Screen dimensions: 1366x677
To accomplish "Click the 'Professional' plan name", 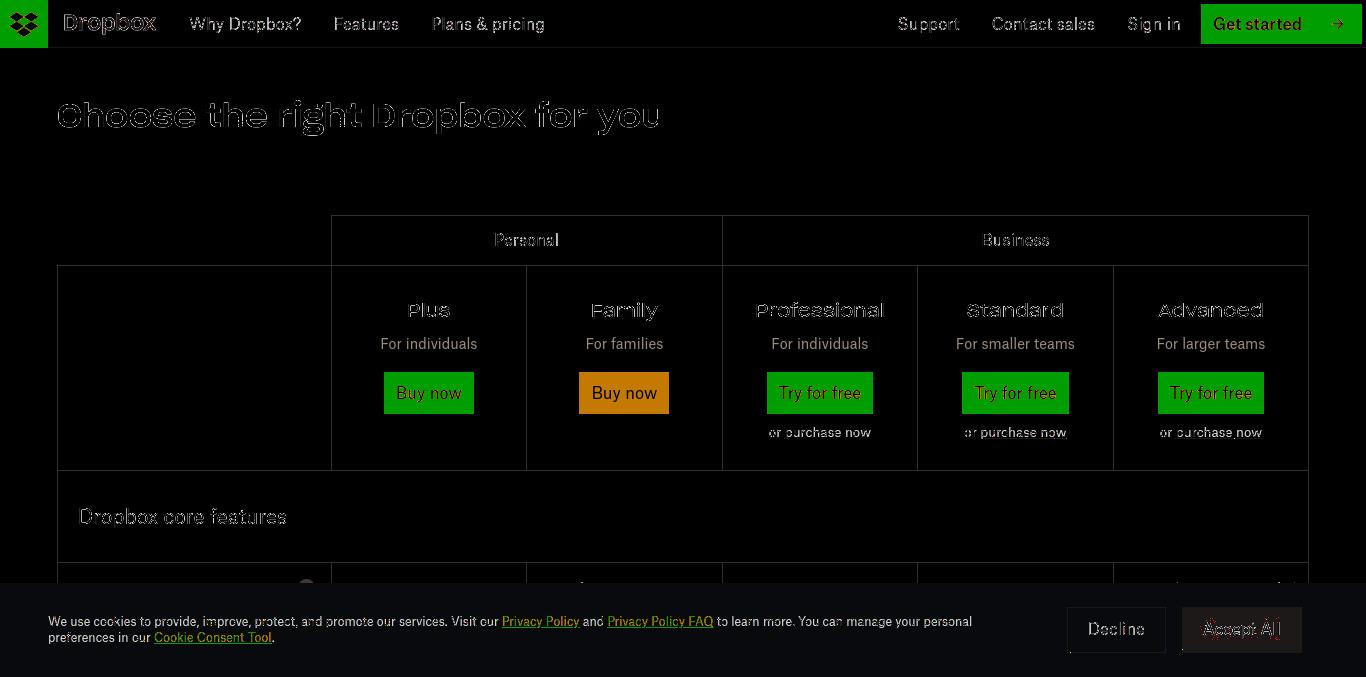I will [x=820, y=310].
